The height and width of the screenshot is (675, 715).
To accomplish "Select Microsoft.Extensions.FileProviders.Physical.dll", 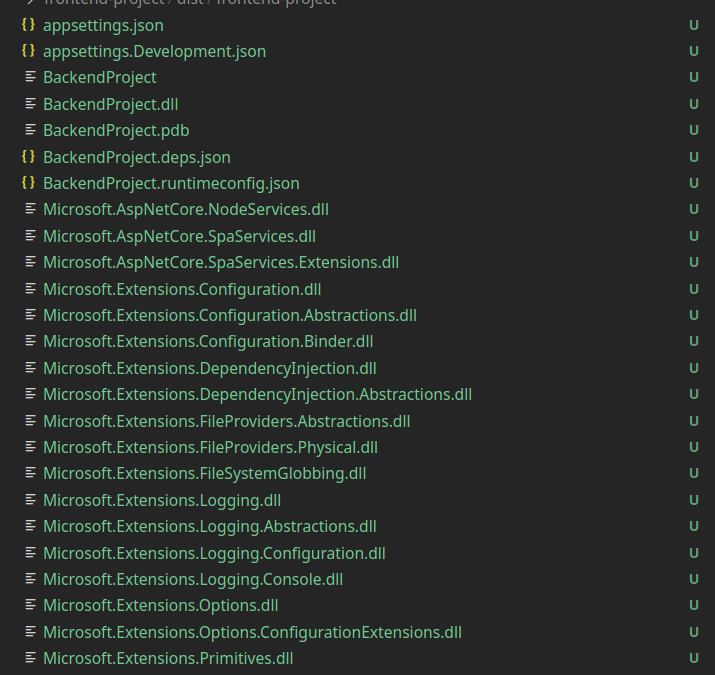I will coord(210,447).
